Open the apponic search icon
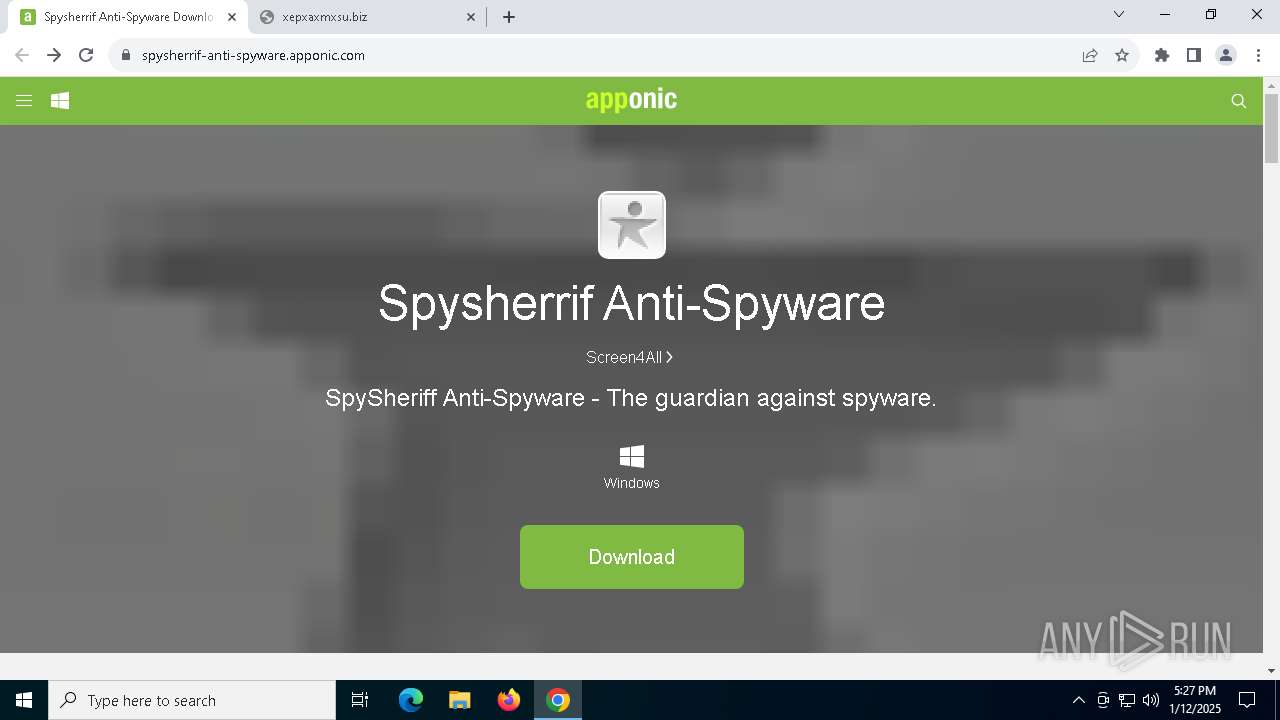 (x=1239, y=101)
